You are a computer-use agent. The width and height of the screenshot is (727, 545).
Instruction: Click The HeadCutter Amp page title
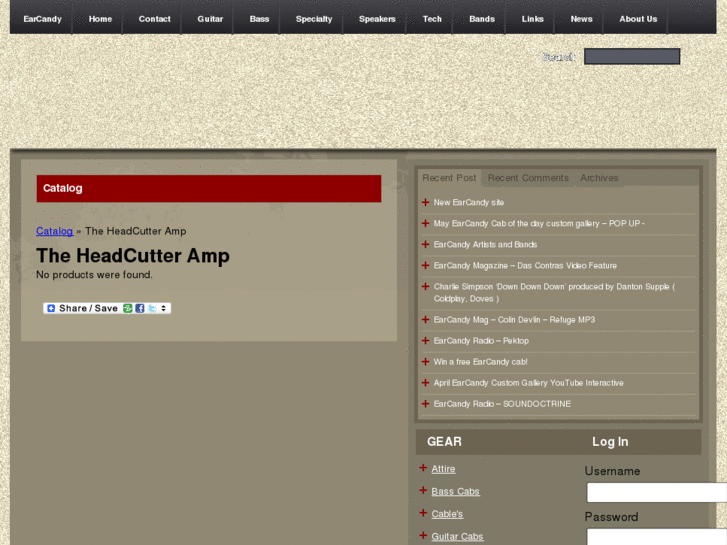click(x=133, y=256)
